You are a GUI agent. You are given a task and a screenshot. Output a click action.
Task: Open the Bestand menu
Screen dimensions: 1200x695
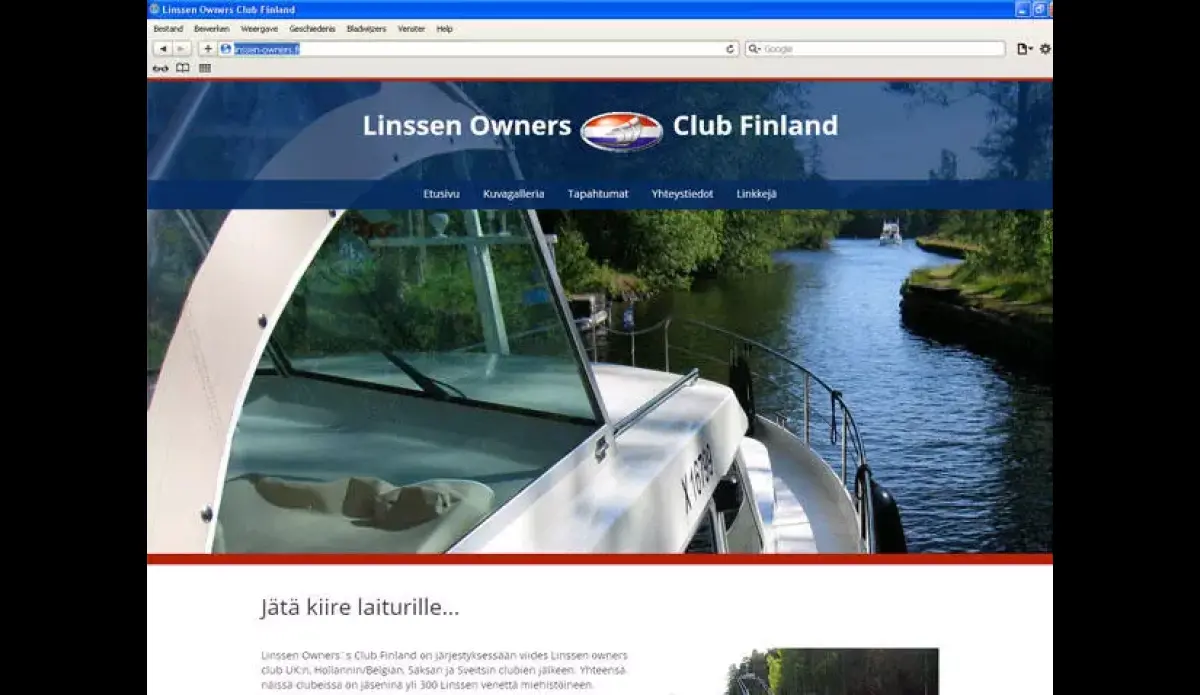point(168,29)
